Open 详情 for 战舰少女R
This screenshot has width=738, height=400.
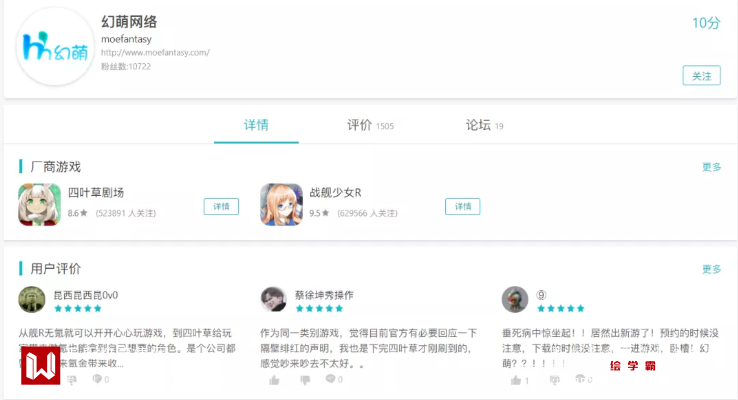coord(463,207)
